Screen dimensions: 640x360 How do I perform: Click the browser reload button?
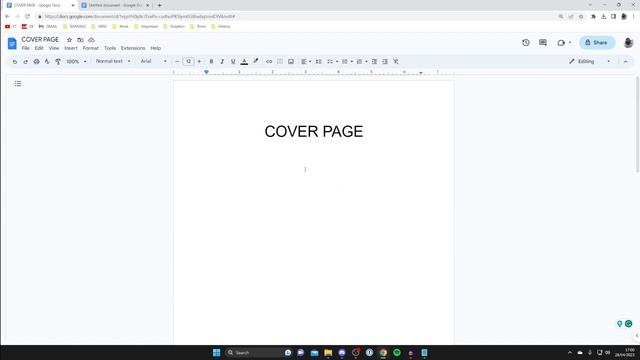tap(27, 16)
